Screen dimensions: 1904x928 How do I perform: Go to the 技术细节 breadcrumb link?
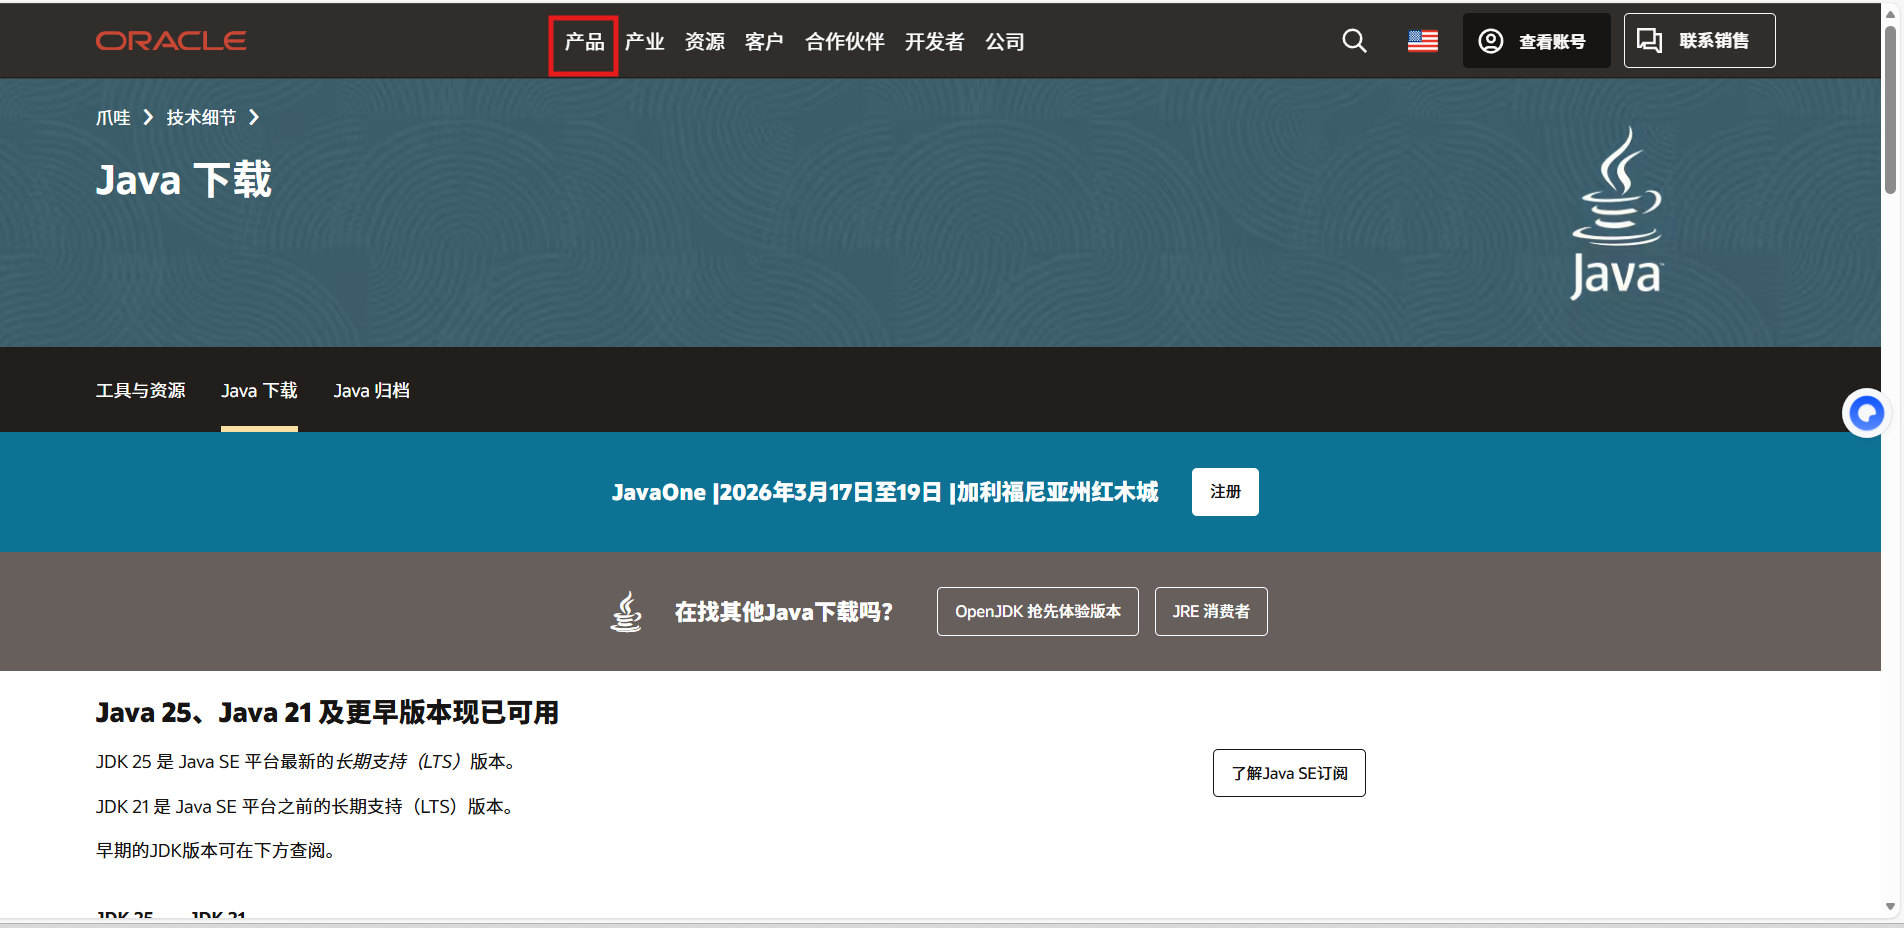pos(201,118)
